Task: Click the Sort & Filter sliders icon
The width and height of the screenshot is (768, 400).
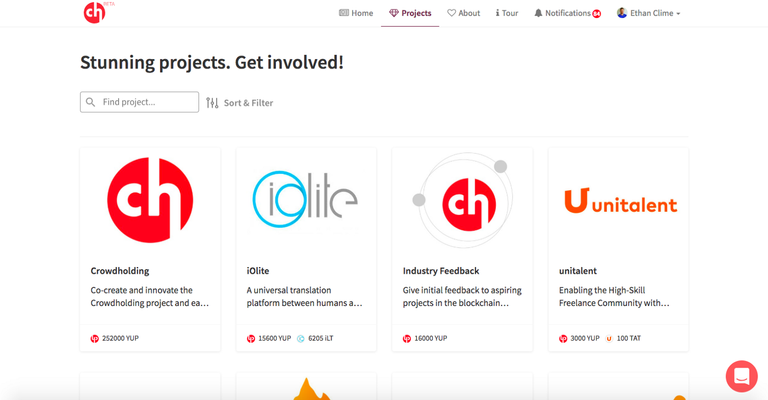Action: (x=212, y=103)
